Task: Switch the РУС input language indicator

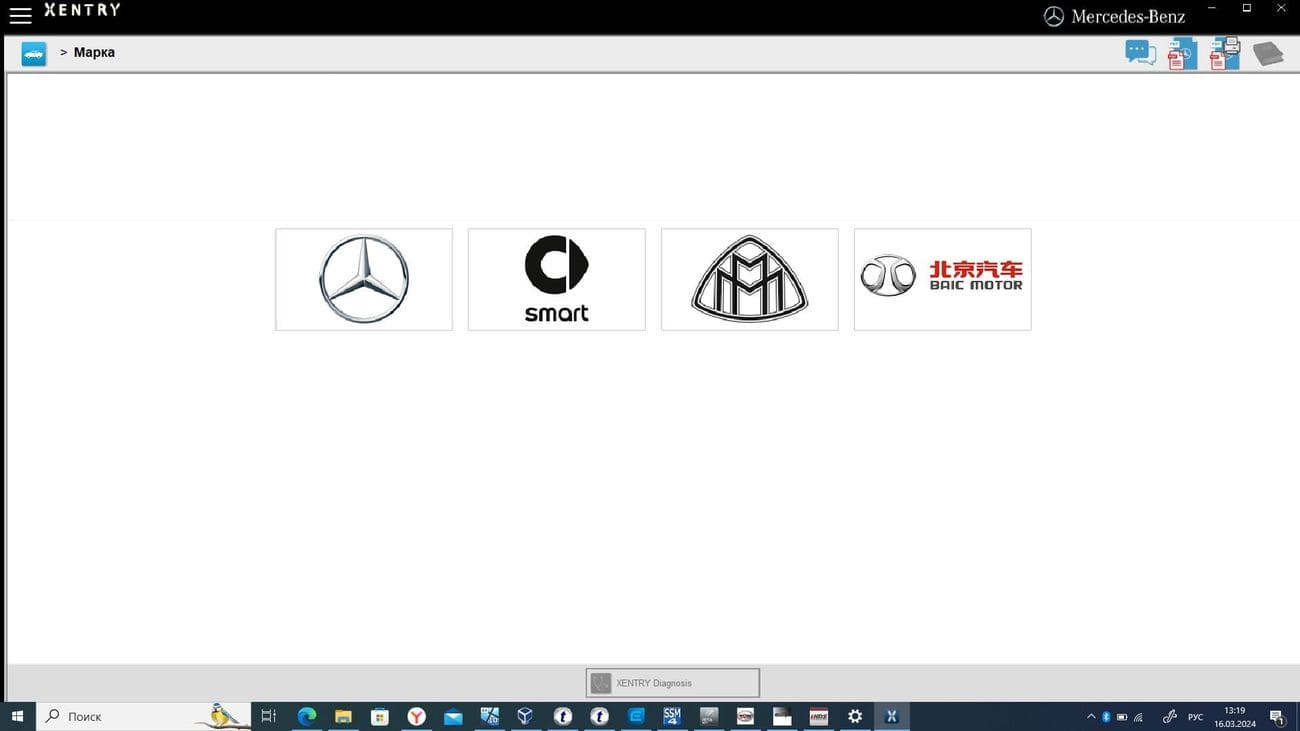Action: click(1195, 717)
